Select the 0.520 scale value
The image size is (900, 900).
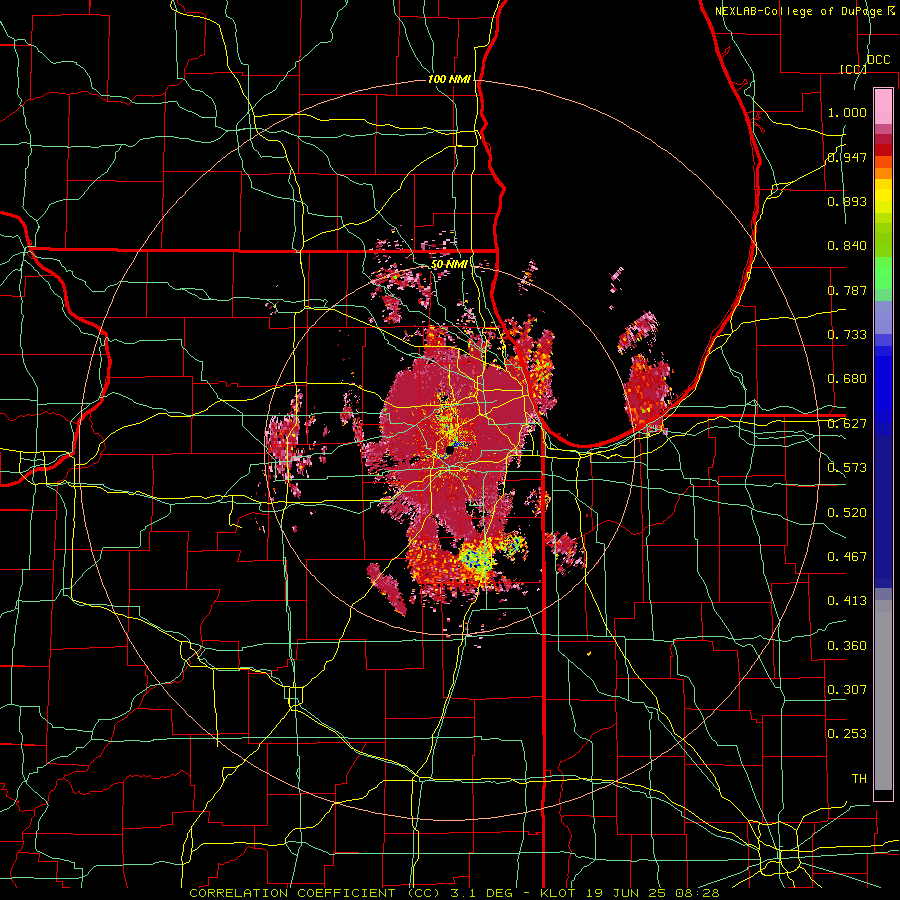coord(847,513)
